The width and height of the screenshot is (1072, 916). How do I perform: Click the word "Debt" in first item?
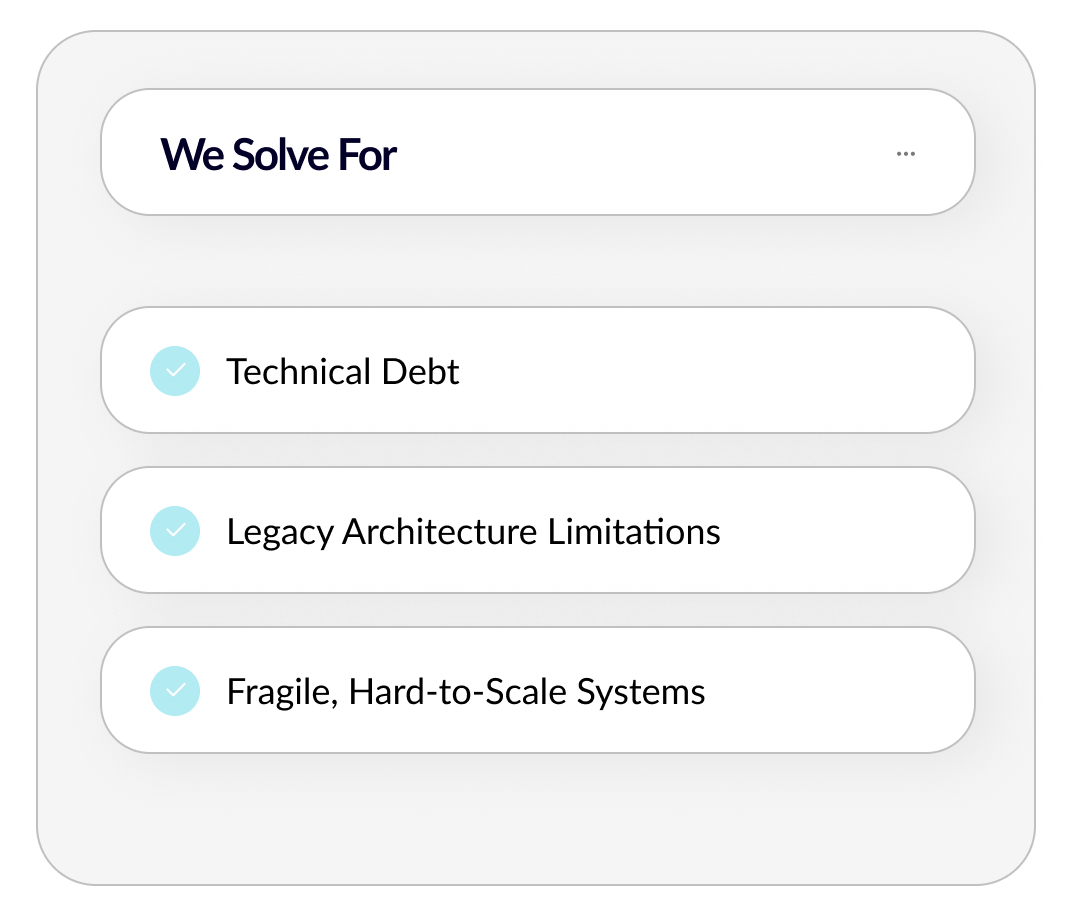(x=421, y=372)
